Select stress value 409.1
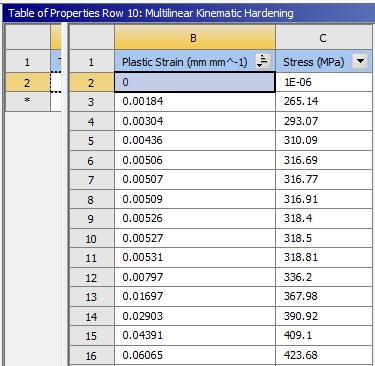This screenshot has width=375, height=366. click(324, 335)
